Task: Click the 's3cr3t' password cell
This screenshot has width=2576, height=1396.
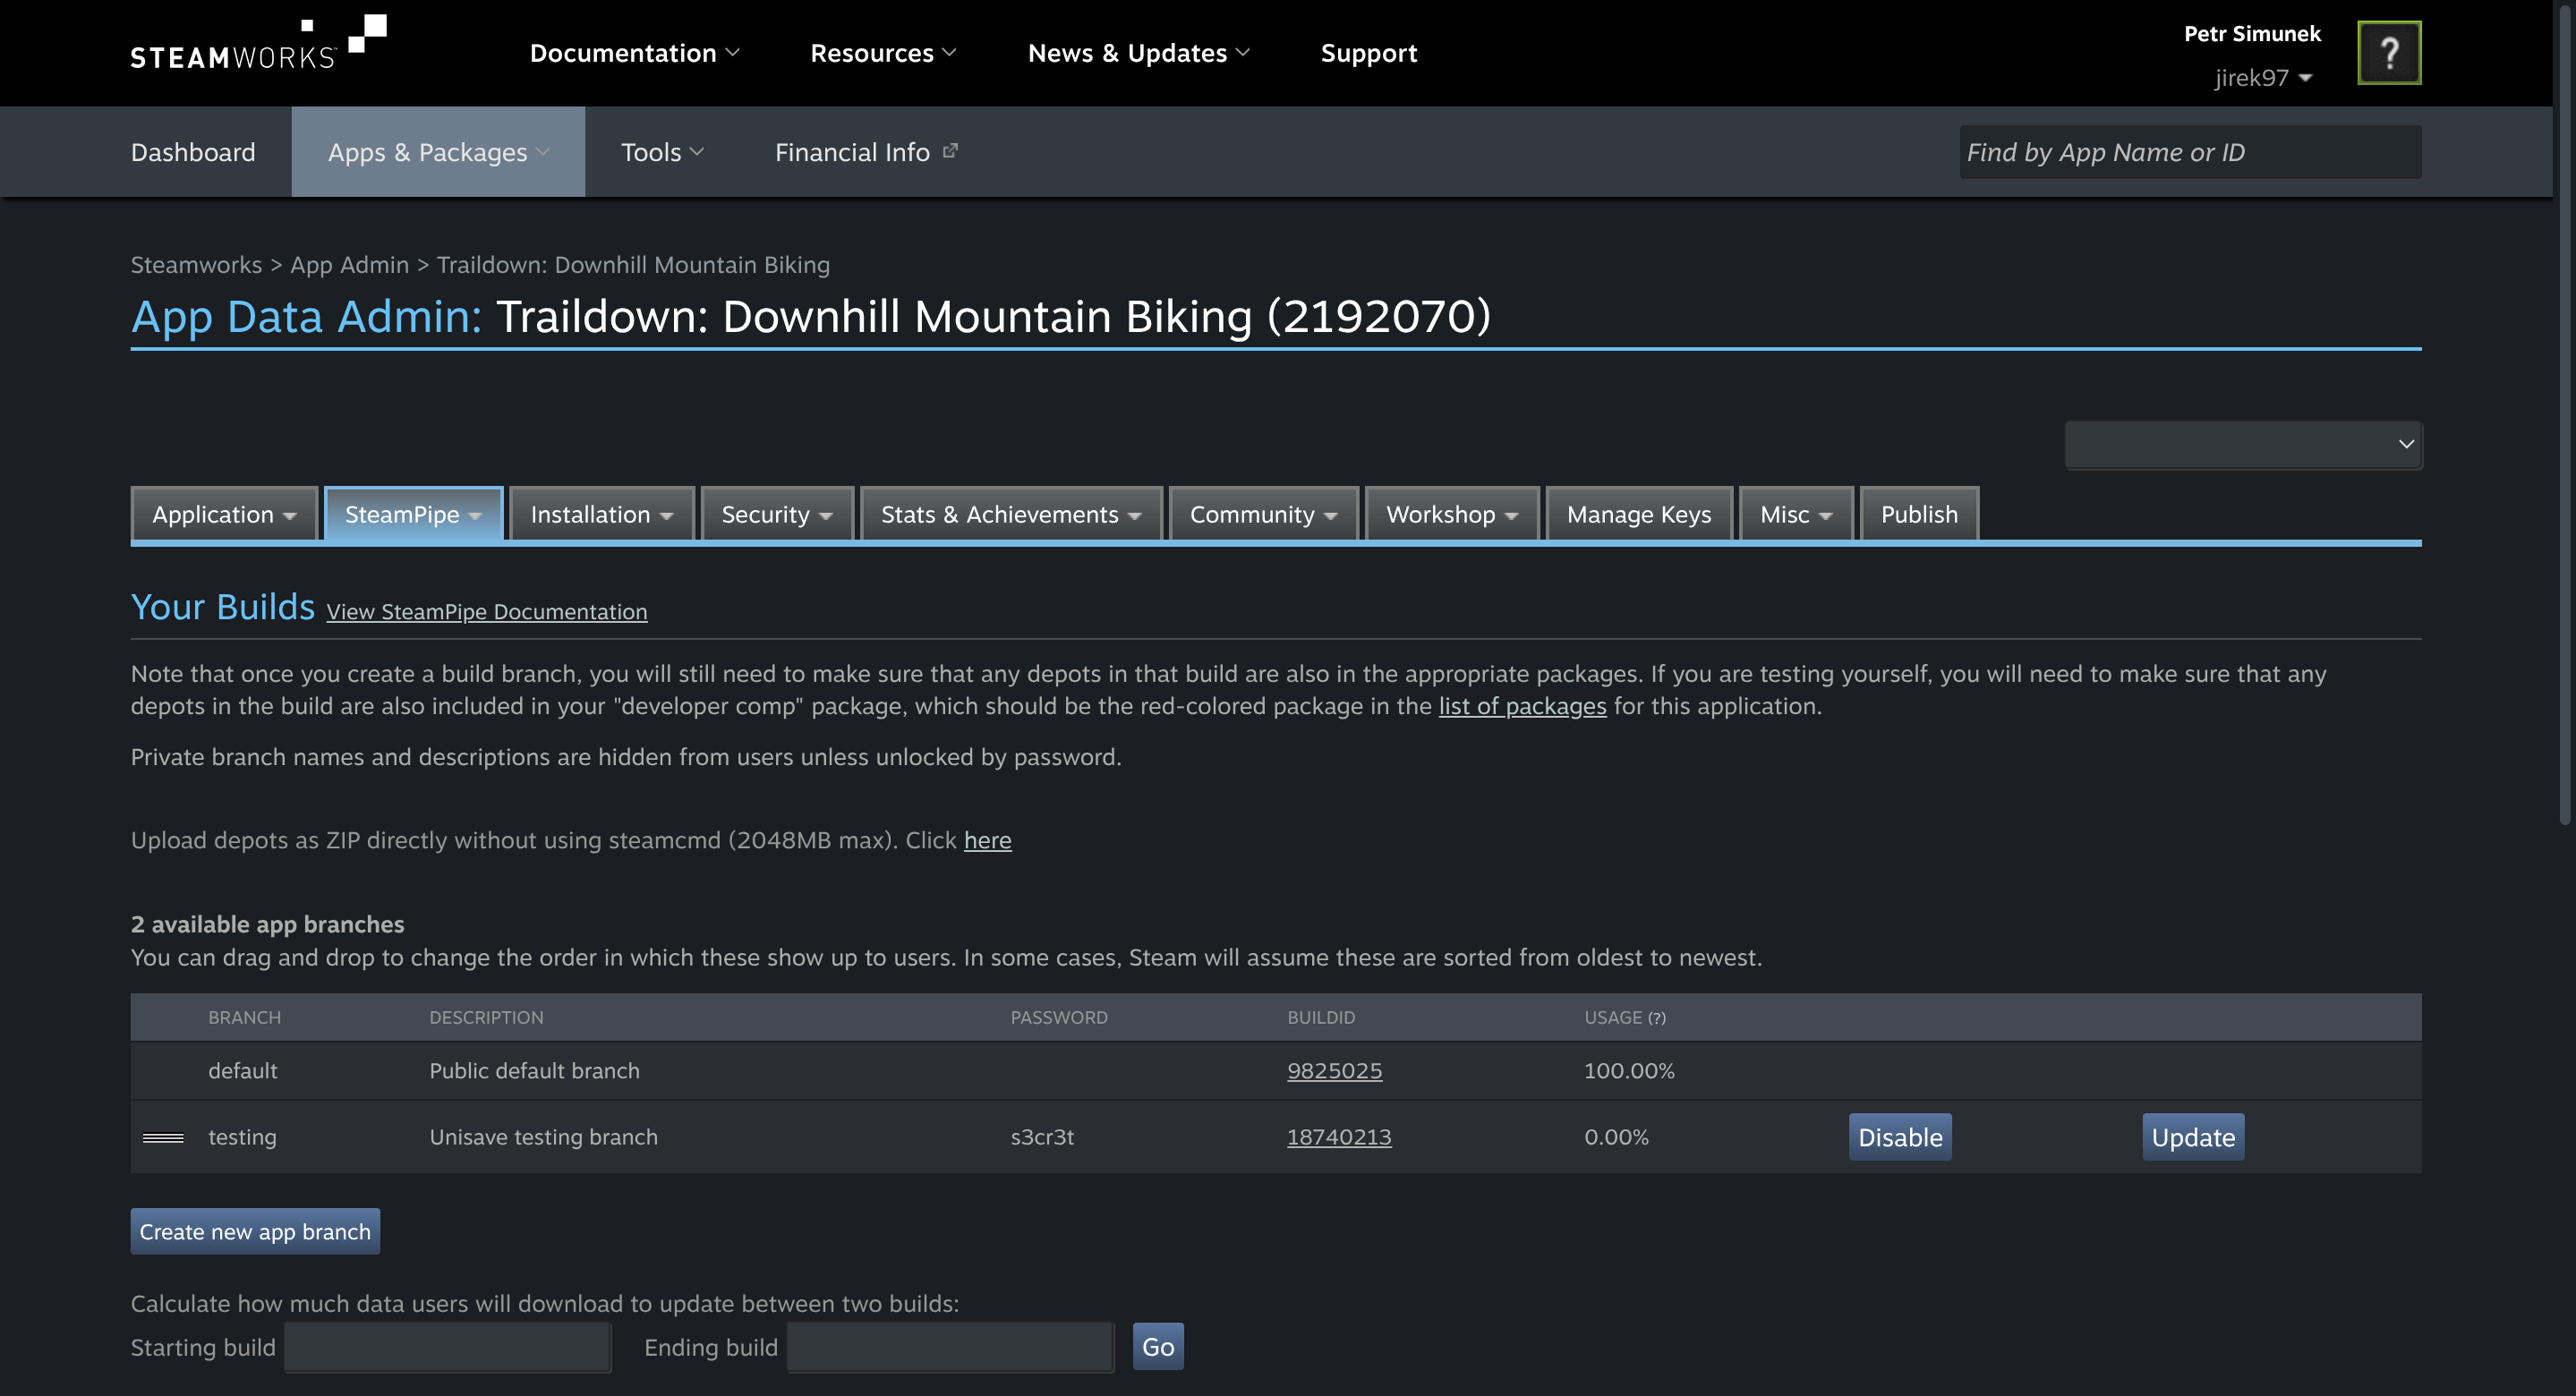Action: (1042, 1137)
